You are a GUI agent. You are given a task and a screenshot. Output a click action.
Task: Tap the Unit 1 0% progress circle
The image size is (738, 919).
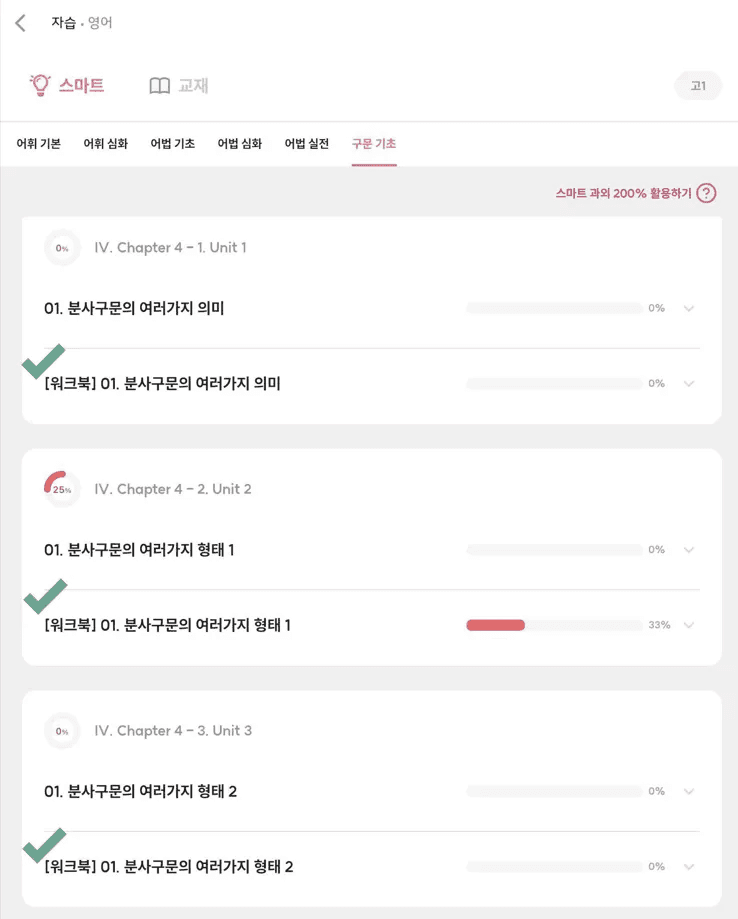click(x=62, y=248)
